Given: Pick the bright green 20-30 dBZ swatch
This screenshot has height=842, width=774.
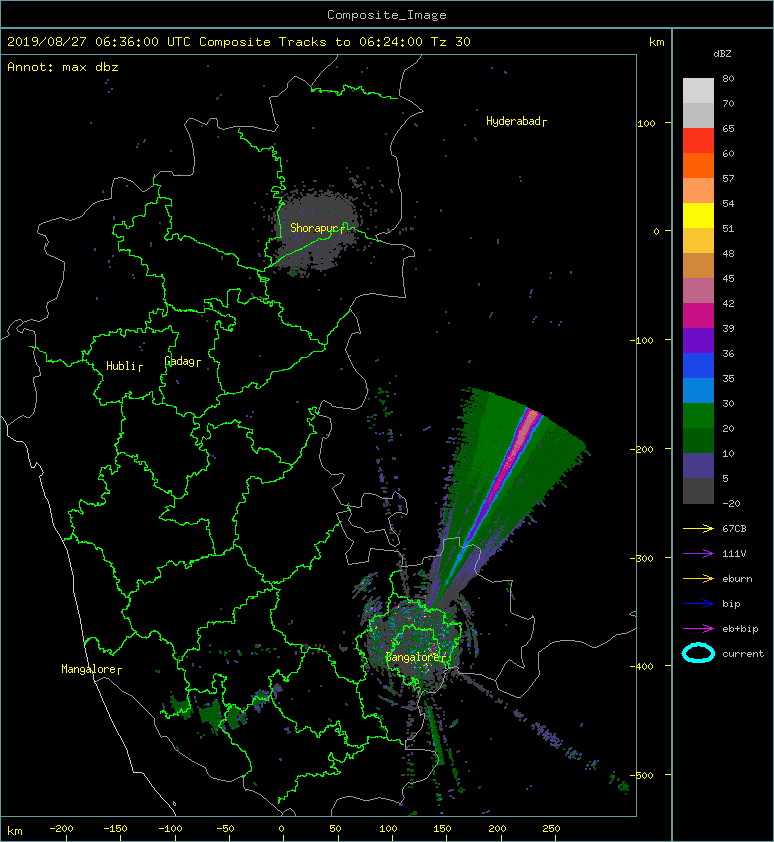Looking at the screenshot, I should (698, 415).
